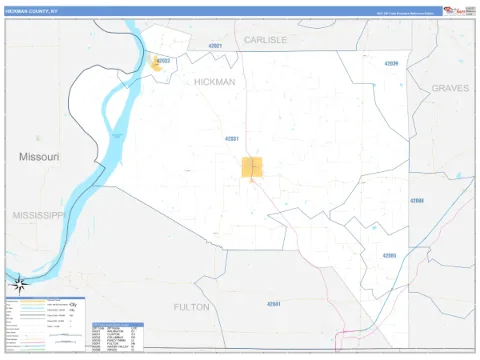Select the CARLISLE county label
This screenshot has height=360, width=480.
265,40
